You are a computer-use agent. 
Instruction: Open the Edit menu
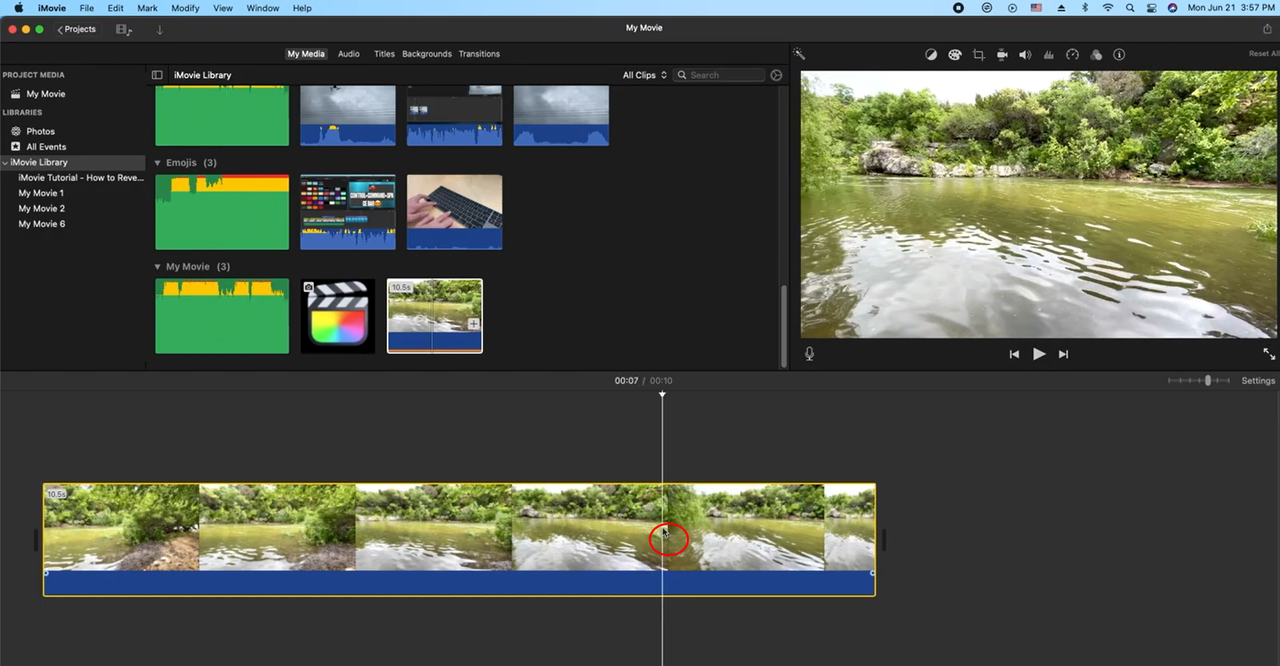pyautogui.click(x=116, y=8)
